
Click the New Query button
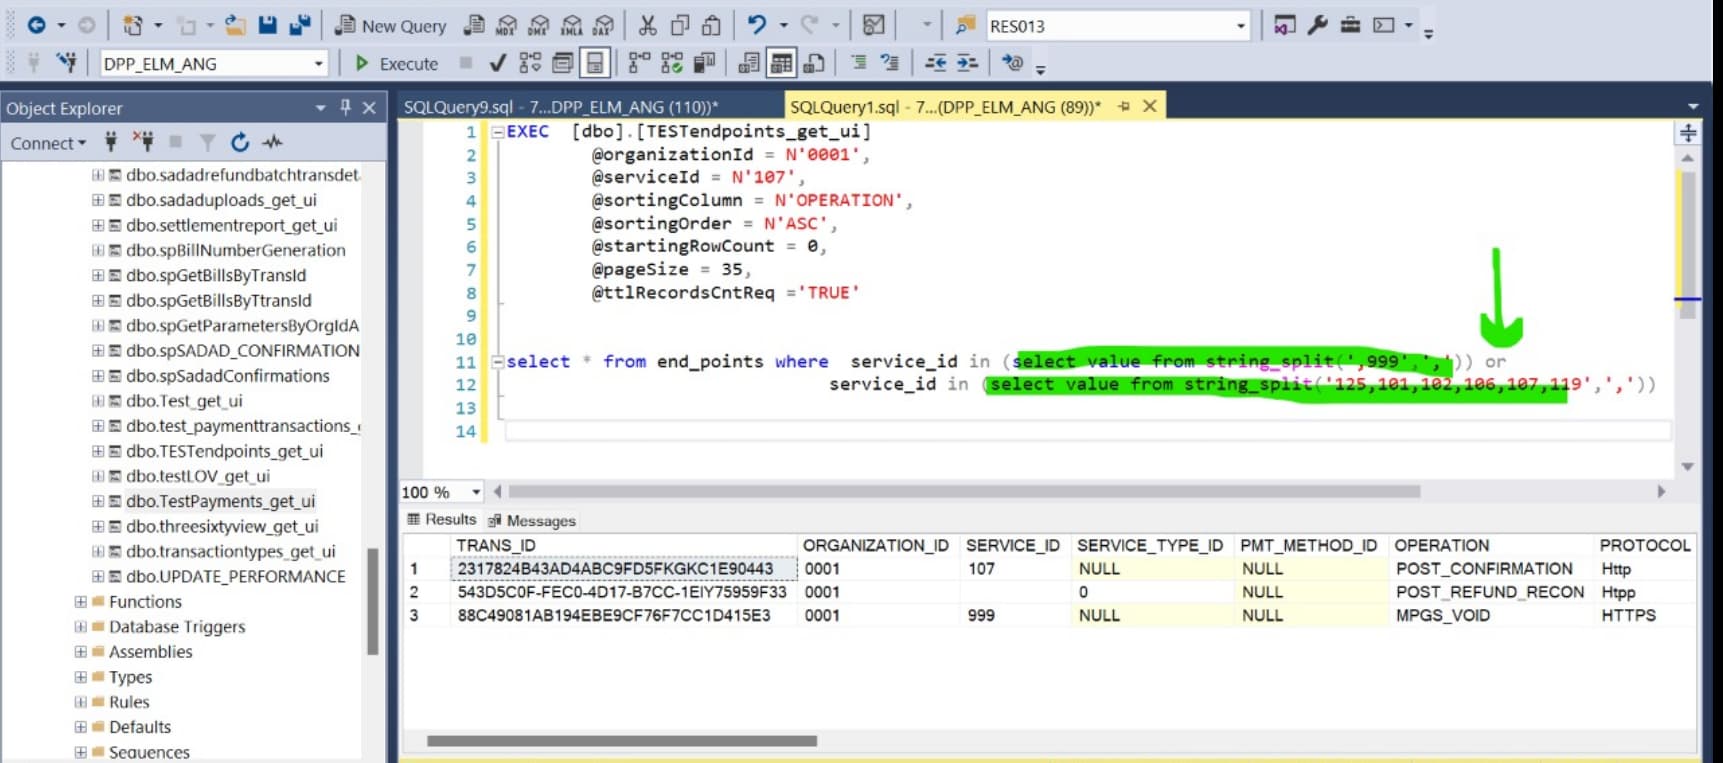[x=391, y=26]
